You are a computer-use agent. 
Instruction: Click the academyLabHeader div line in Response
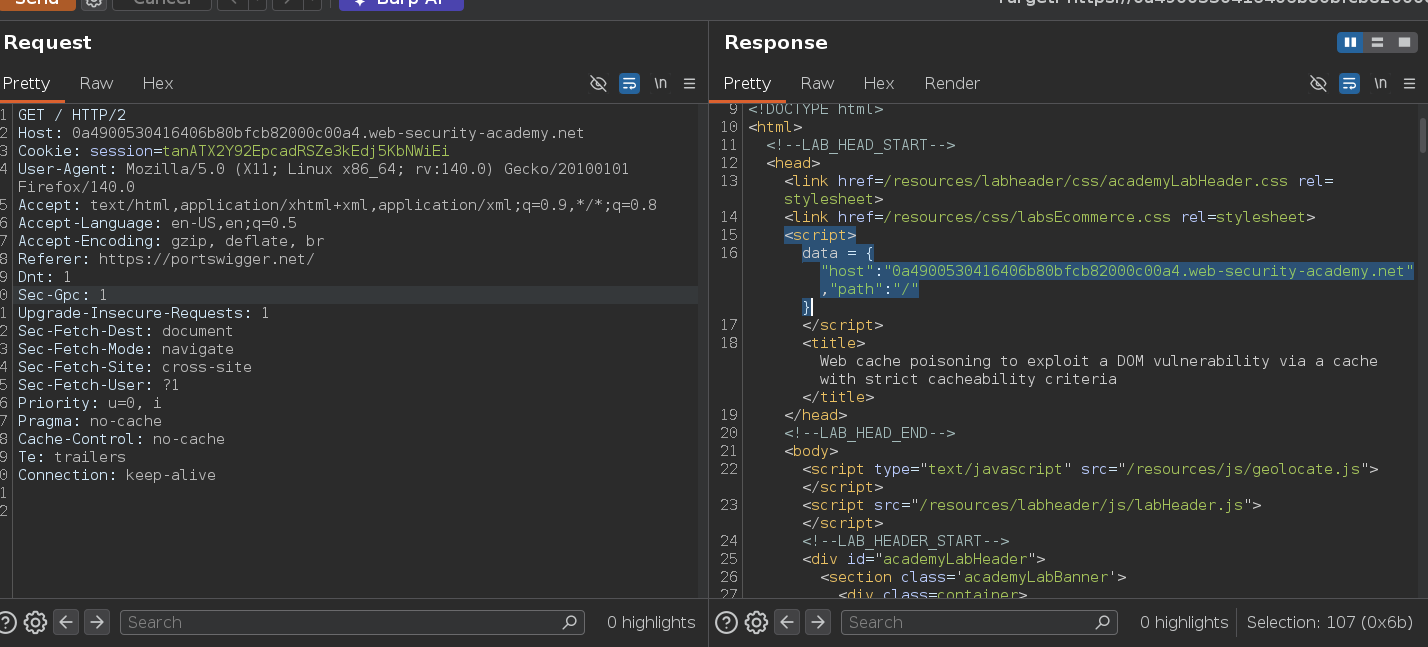tap(923, 559)
